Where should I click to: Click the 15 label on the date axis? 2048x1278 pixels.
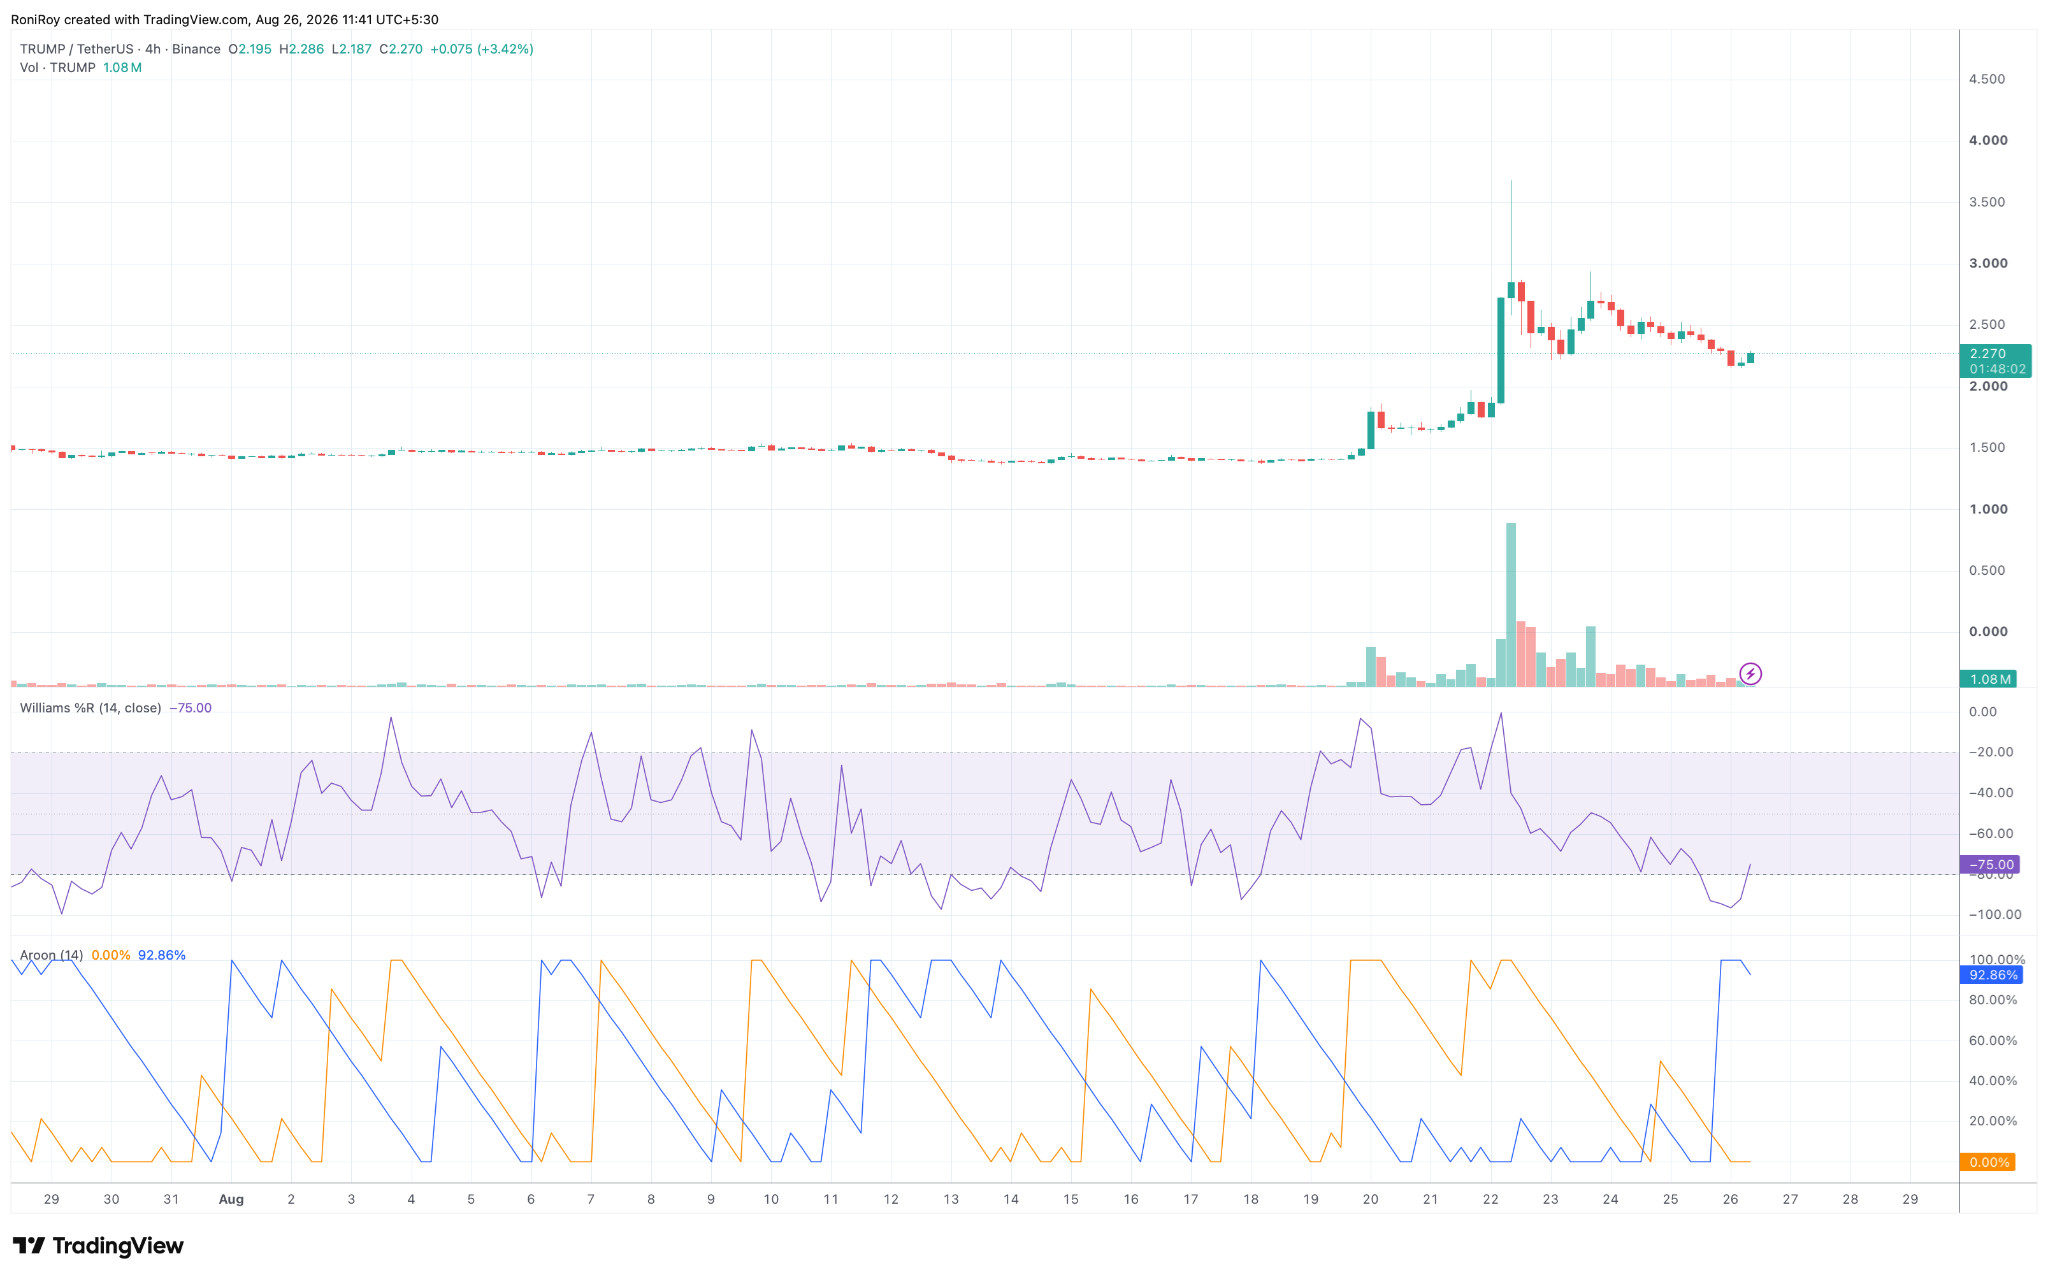tap(1071, 1199)
